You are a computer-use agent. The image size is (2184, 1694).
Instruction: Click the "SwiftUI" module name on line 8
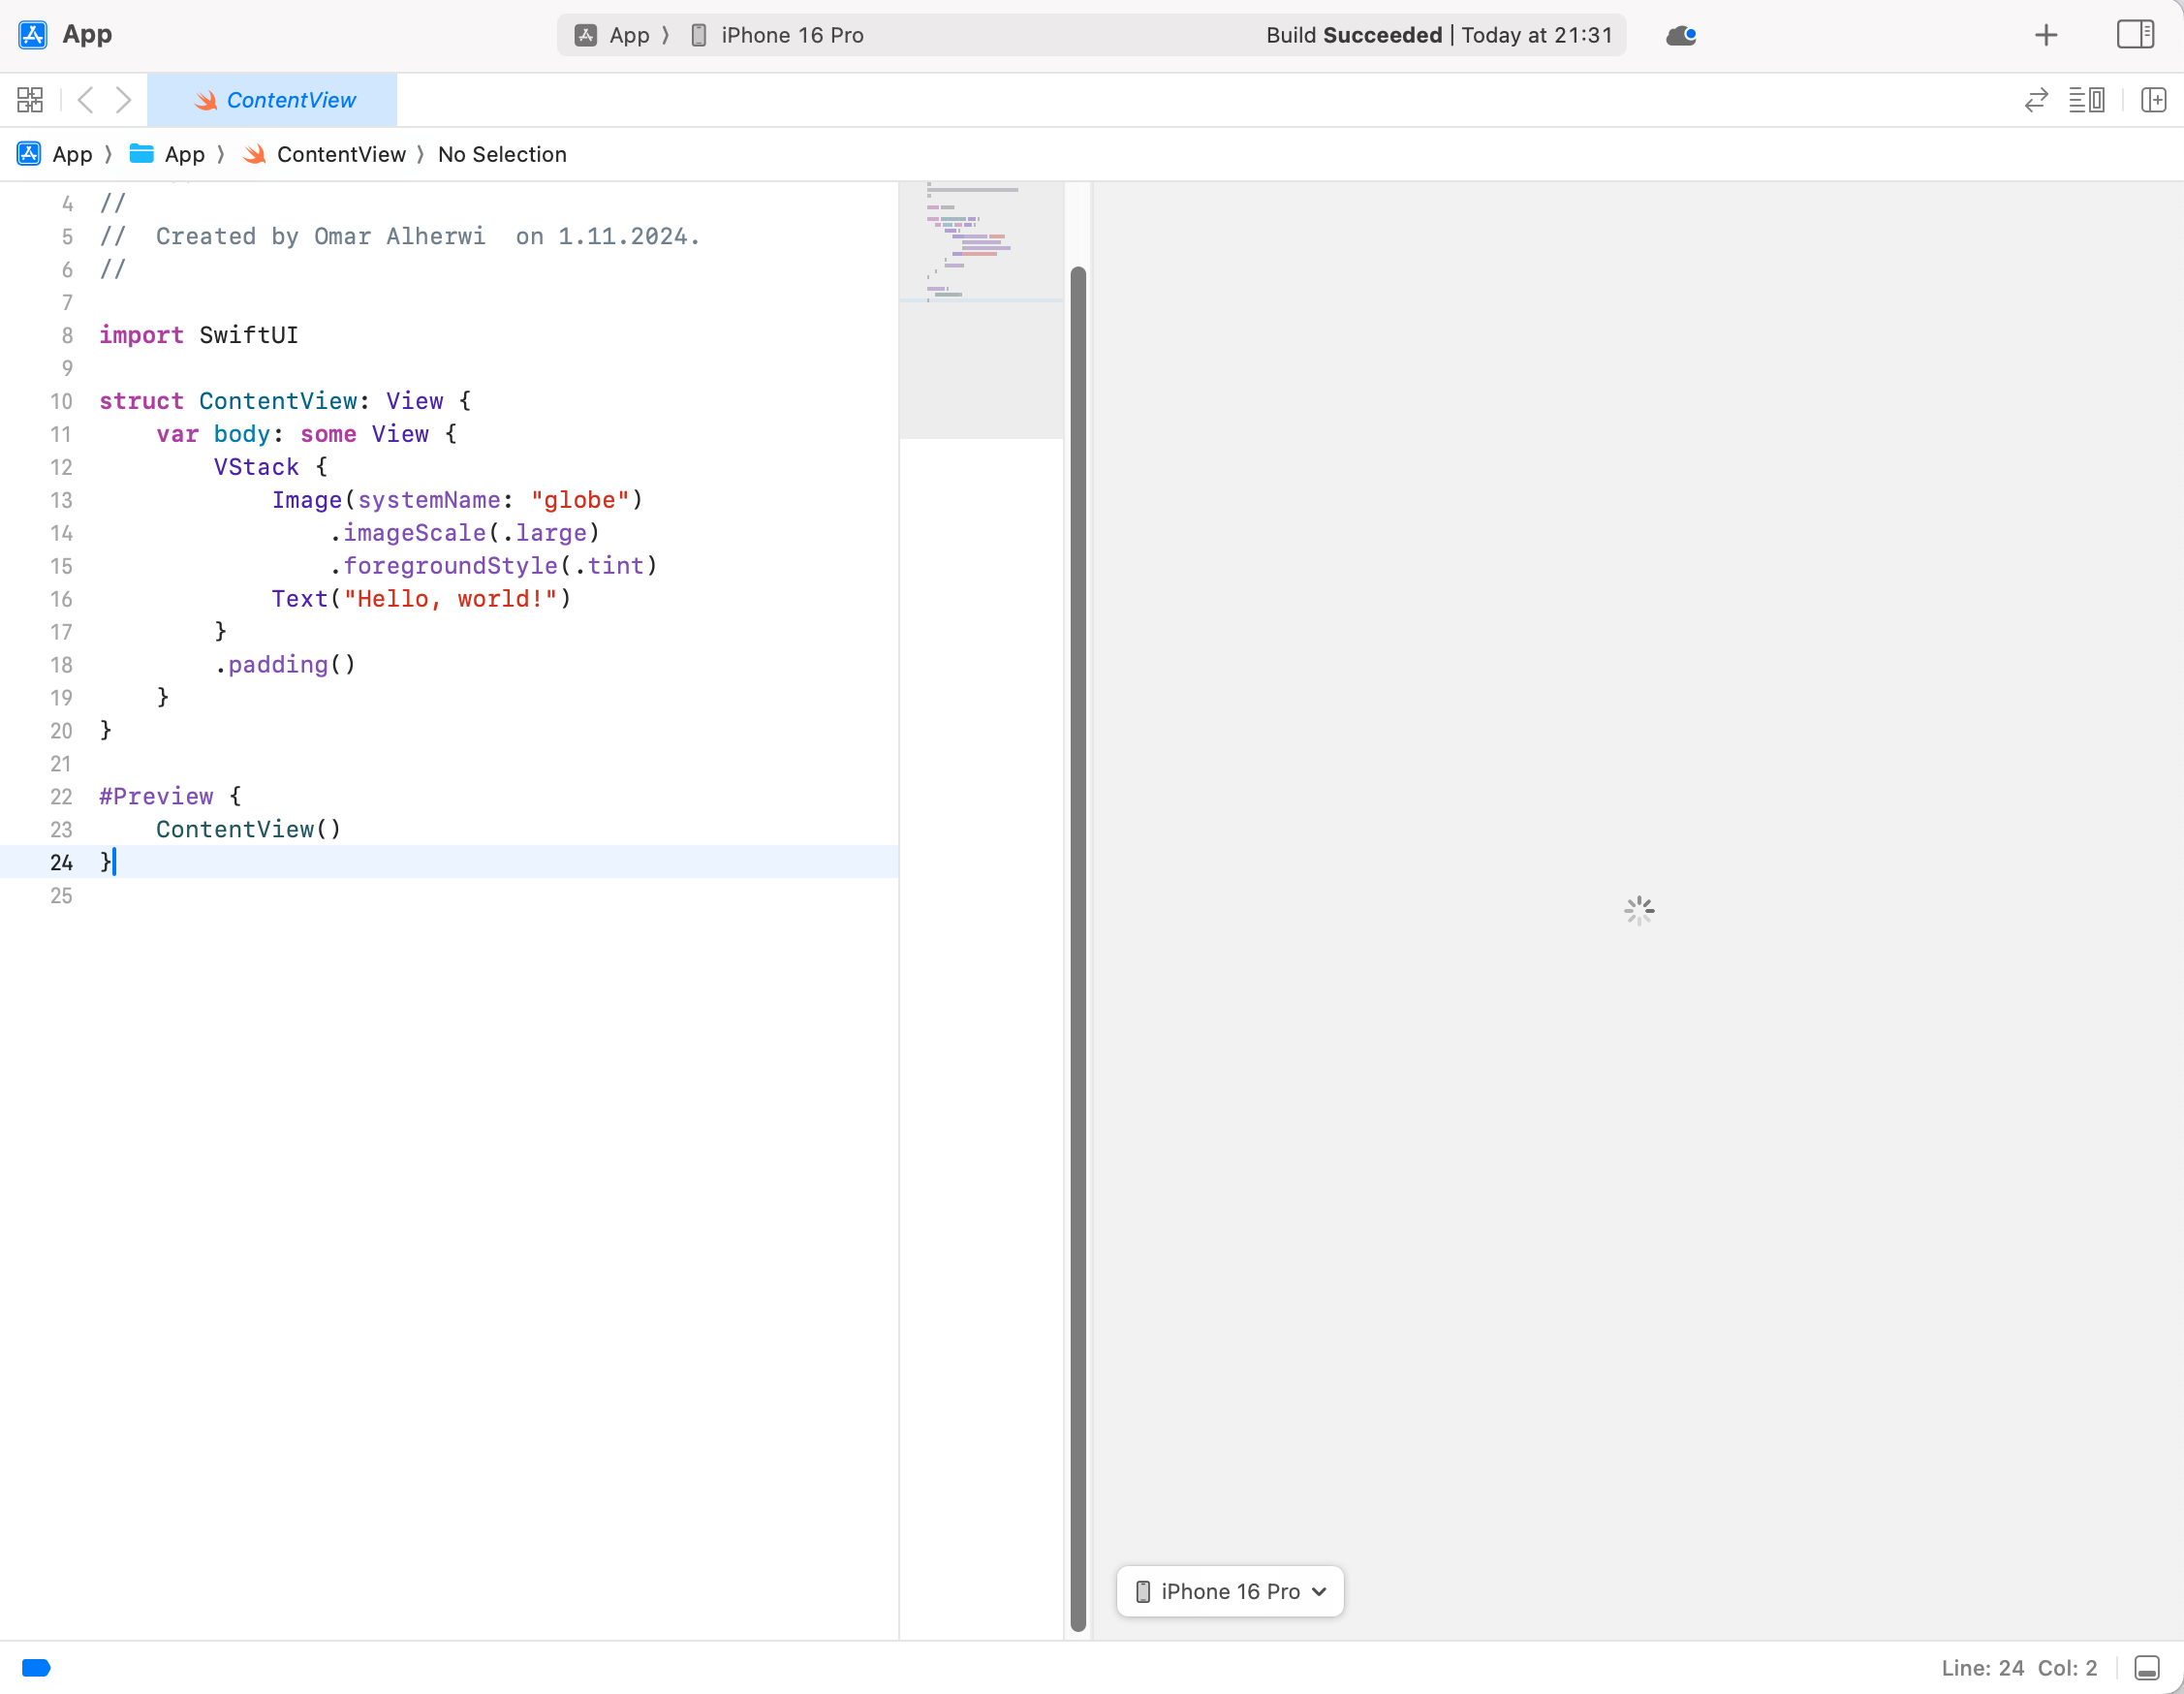point(249,335)
